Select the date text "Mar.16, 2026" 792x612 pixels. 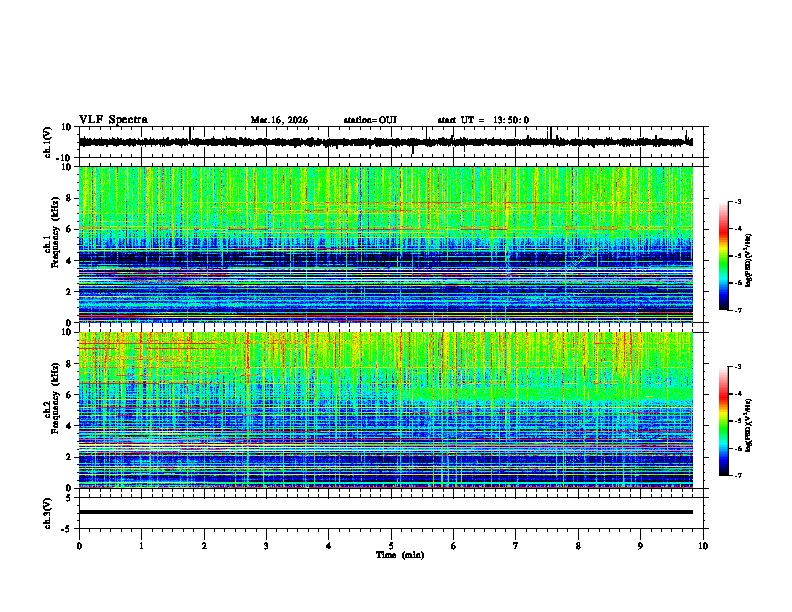(279, 120)
